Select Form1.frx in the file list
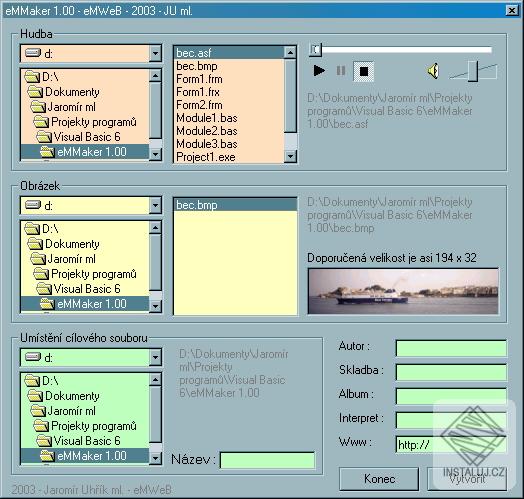This screenshot has height=499, width=524. (229, 92)
